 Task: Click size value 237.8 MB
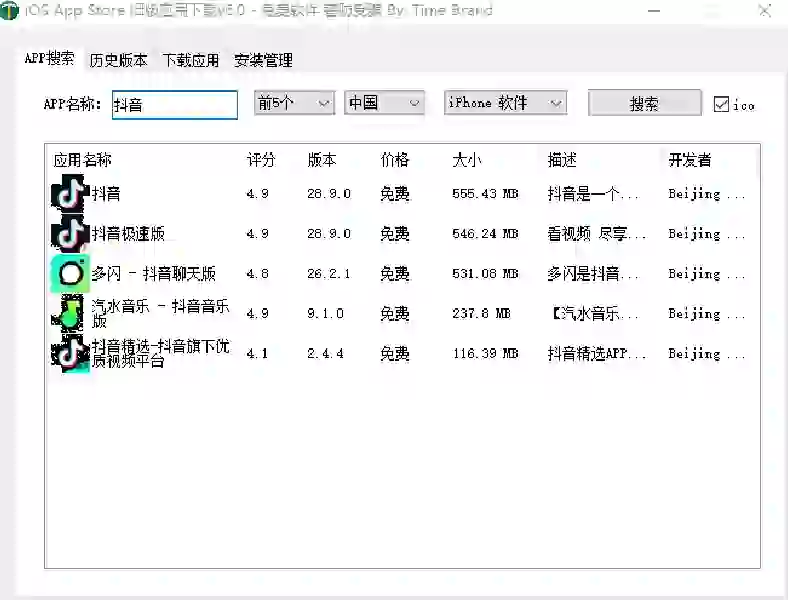pyautogui.click(x=481, y=314)
